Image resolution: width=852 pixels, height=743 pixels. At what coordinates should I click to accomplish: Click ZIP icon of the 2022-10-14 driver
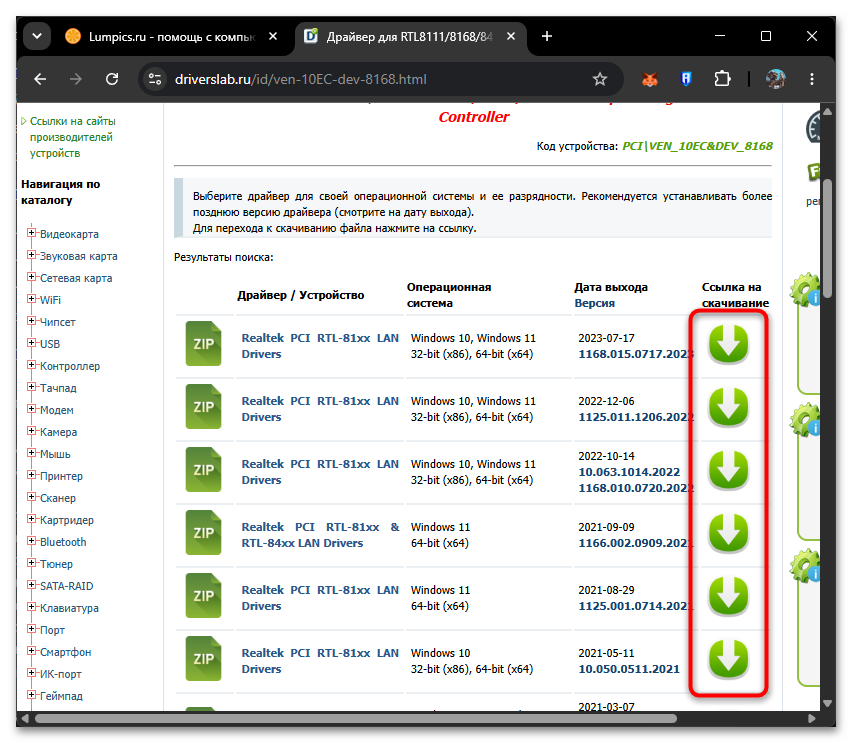(x=203, y=470)
